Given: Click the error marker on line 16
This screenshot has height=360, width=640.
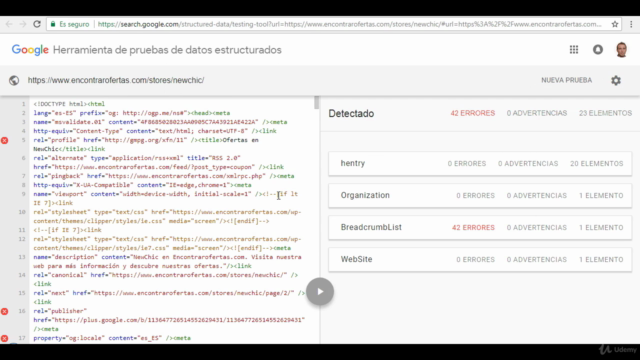Looking at the screenshot, I should [4, 311].
